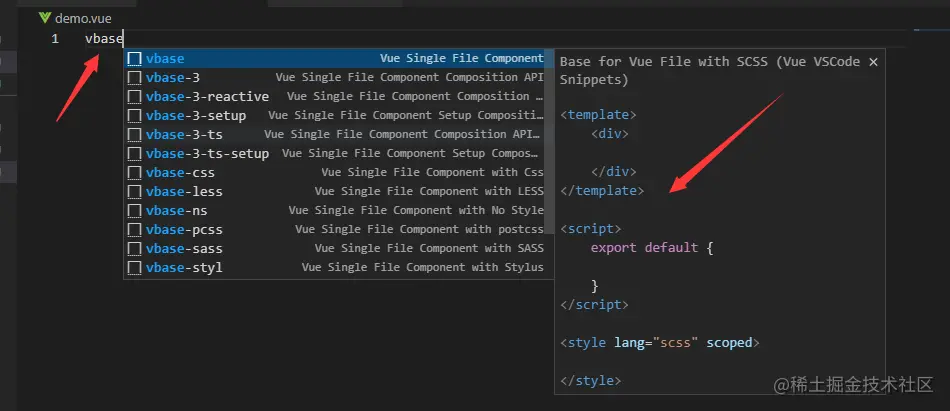This screenshot has width=950, height=411.
Task: Click the snippet icon beside vbase-sass
Action: click(x=135, y=249)
